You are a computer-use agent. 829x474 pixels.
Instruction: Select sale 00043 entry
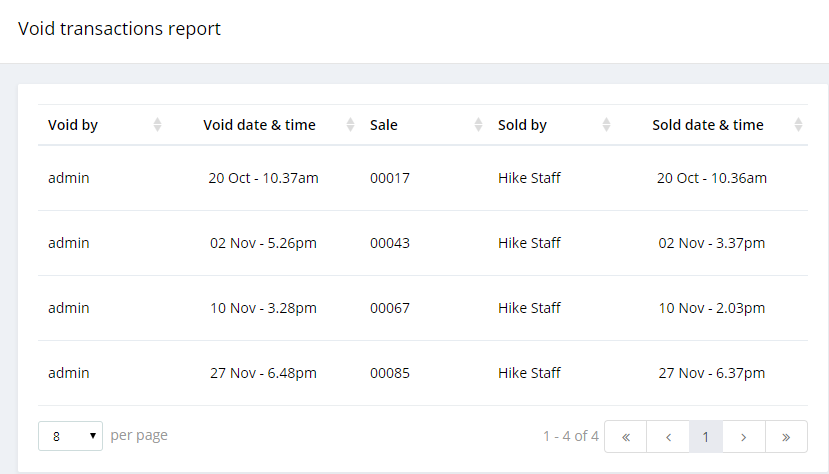tap(390, 243)
